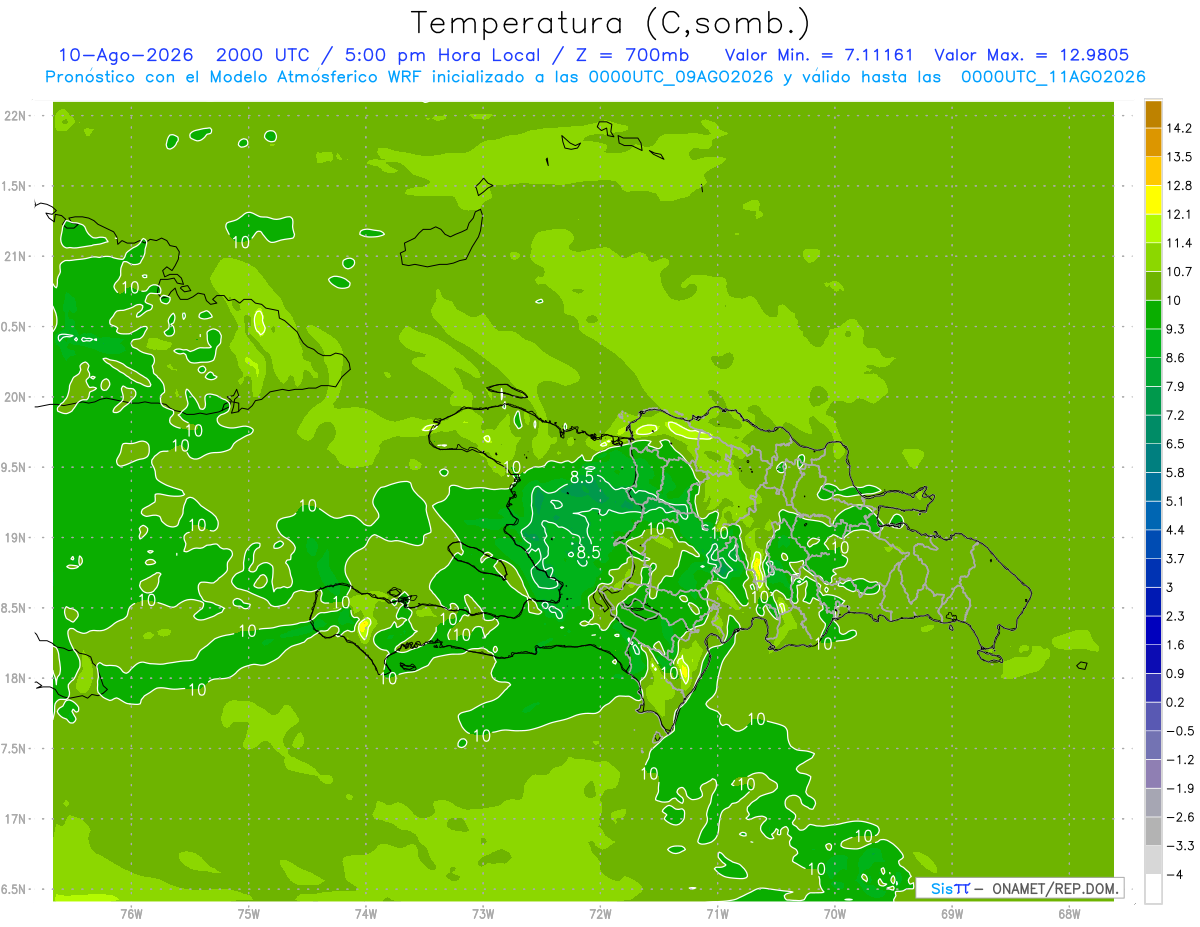Screen dimensions: 1200x927
Task: Click the "69W" longitude axis label
Action: pyautogui.click(x=952, y=914)
